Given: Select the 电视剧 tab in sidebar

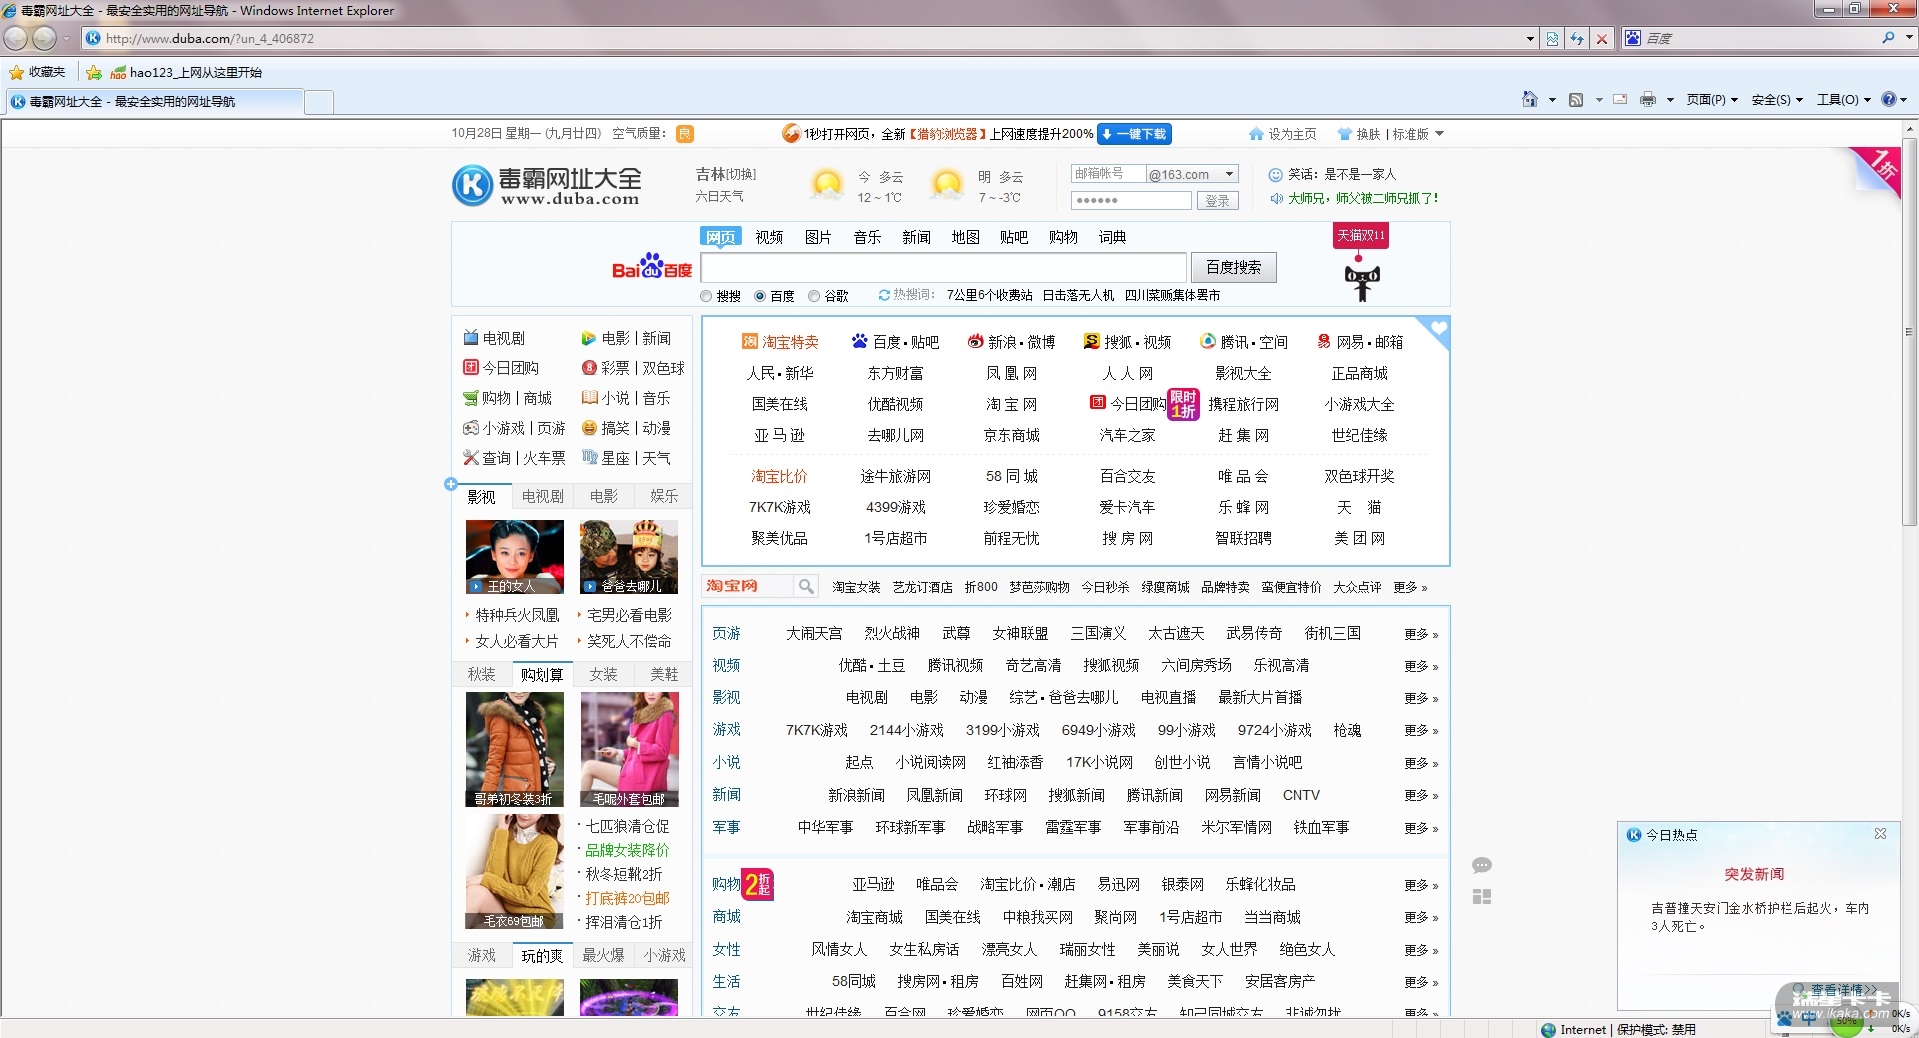Looking at the screenshot, I should pyautogui.click(x=542, y=496).
